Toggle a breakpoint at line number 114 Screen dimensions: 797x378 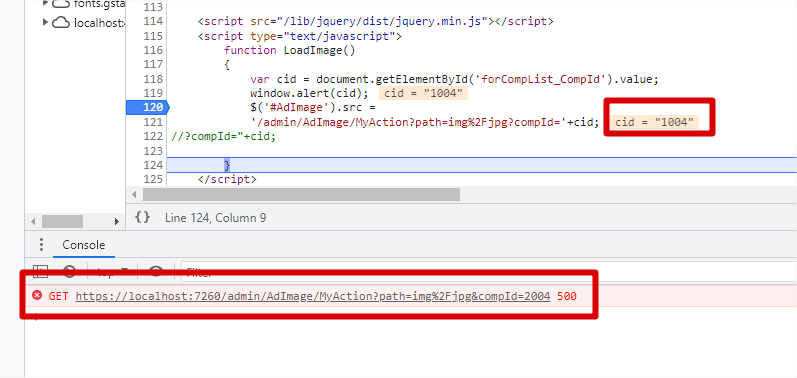tap(153, 21)
